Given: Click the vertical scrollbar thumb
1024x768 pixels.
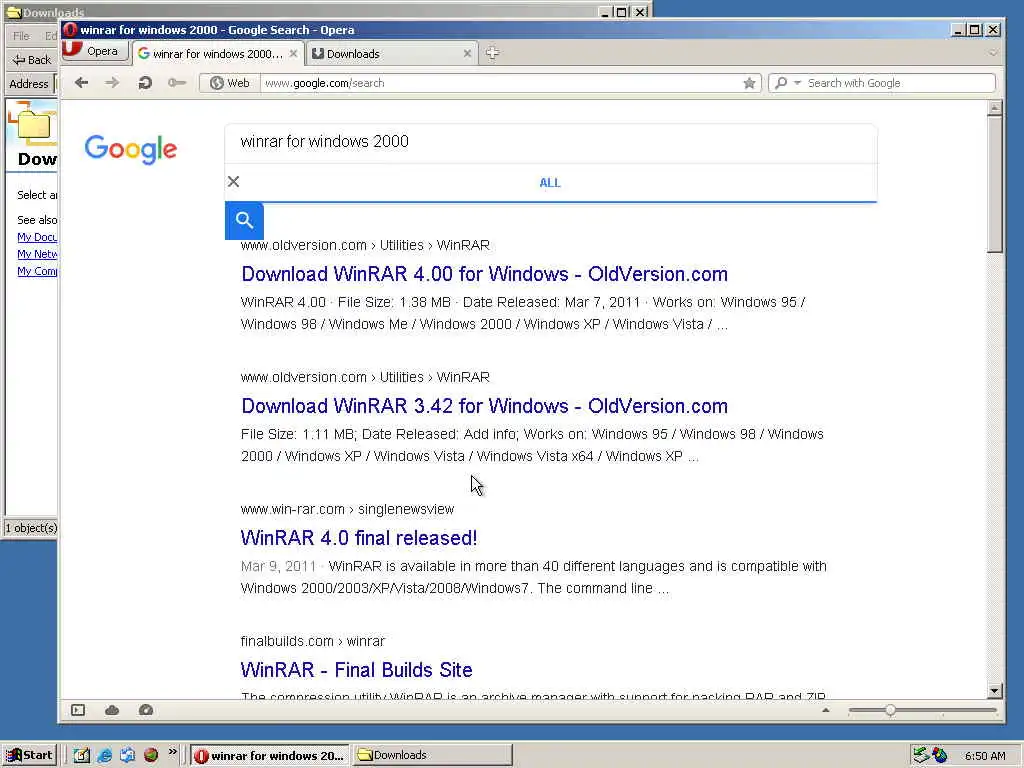Looking at the screenshot, I should [995, 184].
